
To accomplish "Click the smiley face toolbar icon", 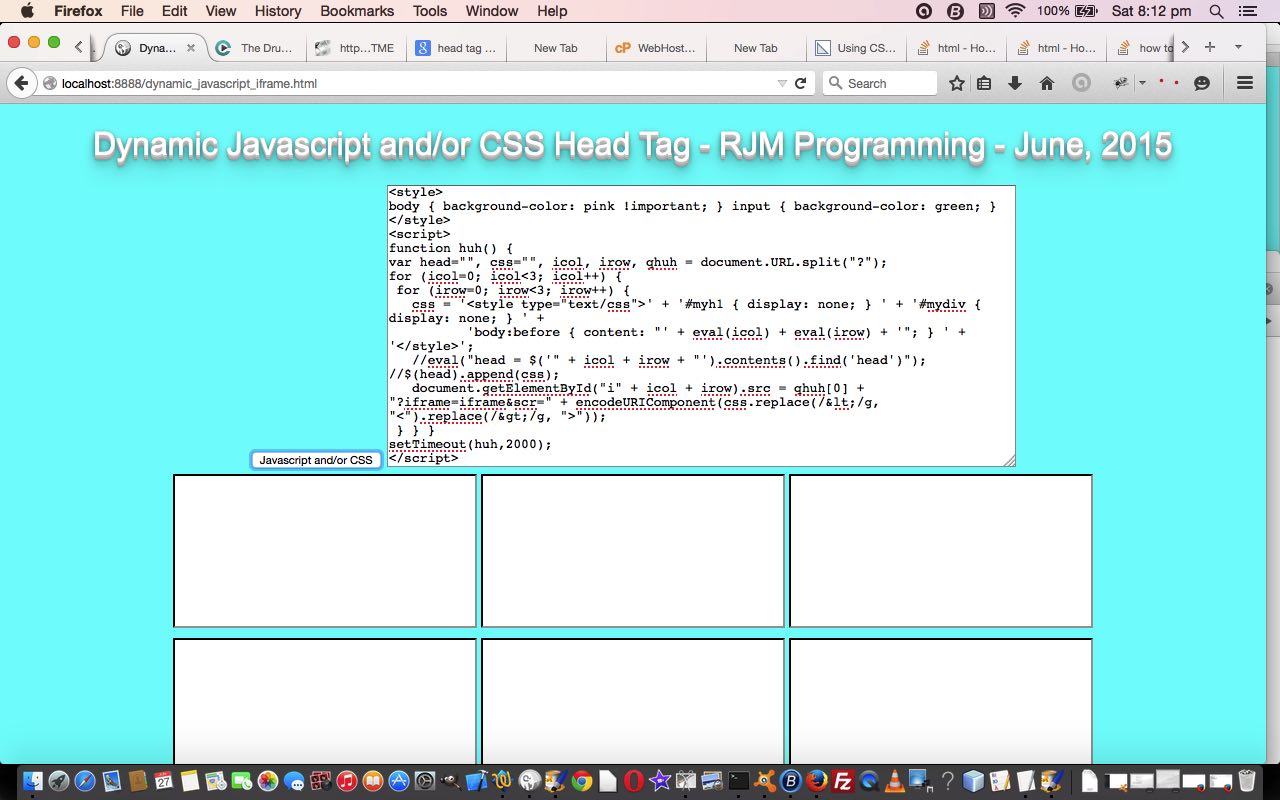I will 1202,84.
